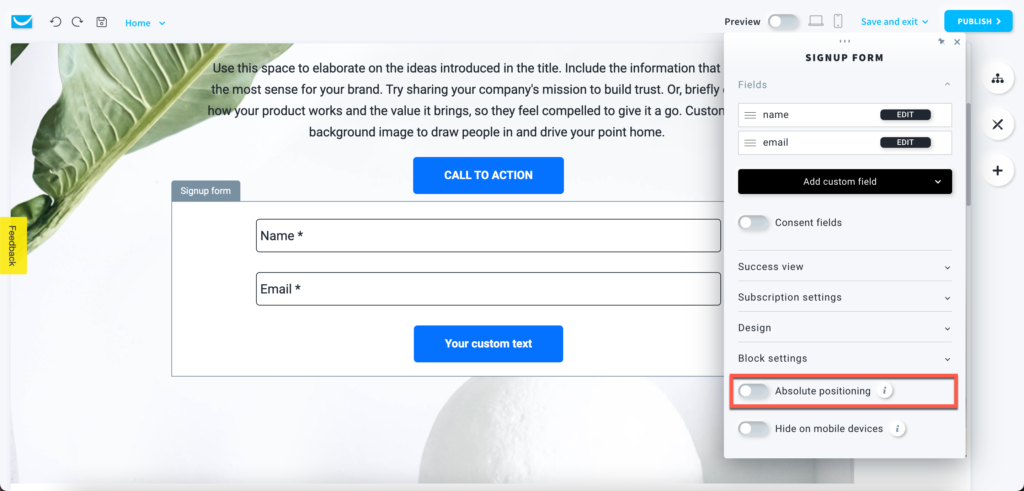Turn on Absolute positioning

[x=754, y=391]
